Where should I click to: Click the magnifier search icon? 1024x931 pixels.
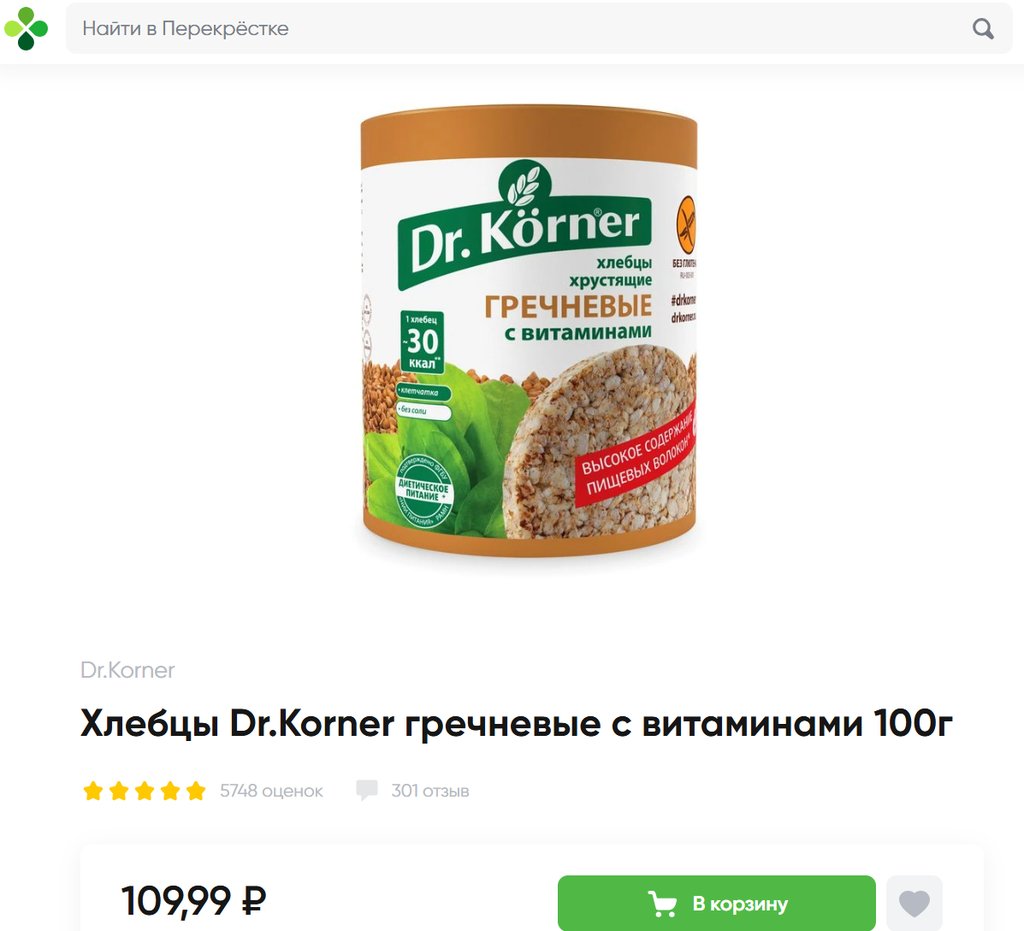click(x=983, y=29)
